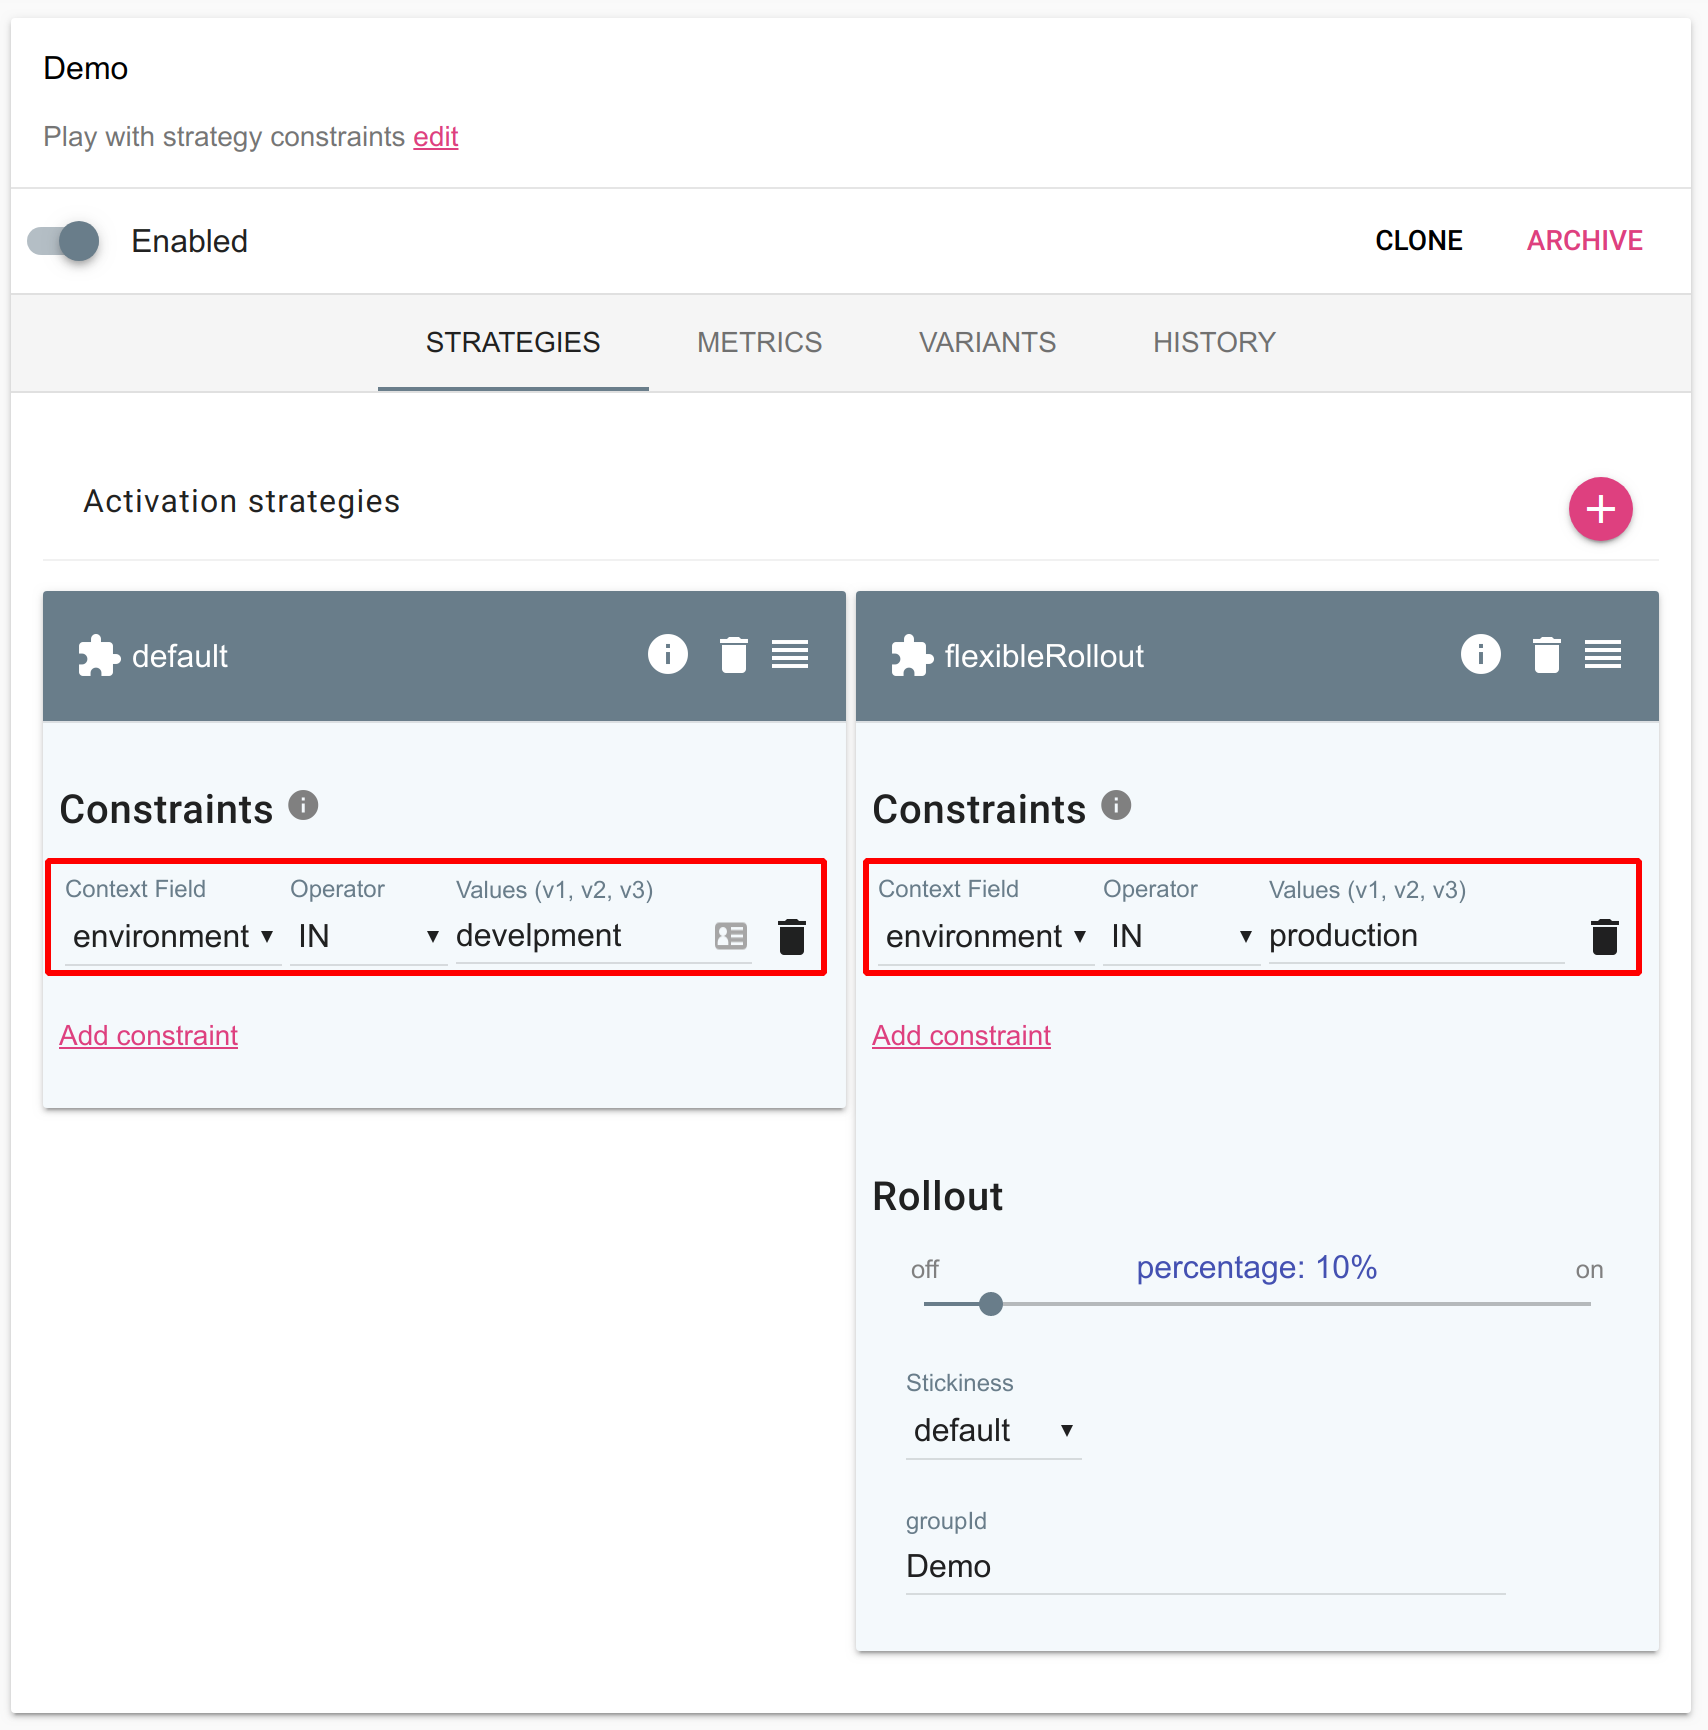Open Context Field dropdown in default strategy
This screenshot has height=1730, width=1708.
pos(172,937)
